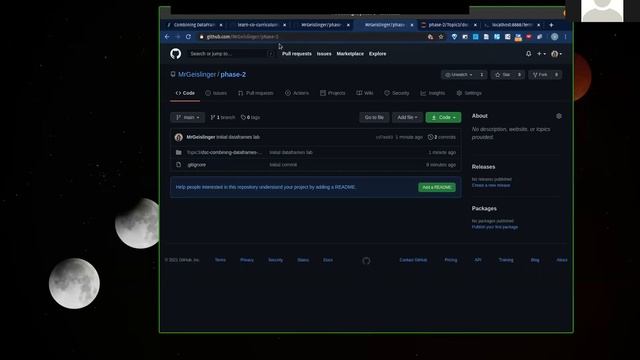Open a new browser tab with plus
The image size is (640, 360).
point(551,25)
